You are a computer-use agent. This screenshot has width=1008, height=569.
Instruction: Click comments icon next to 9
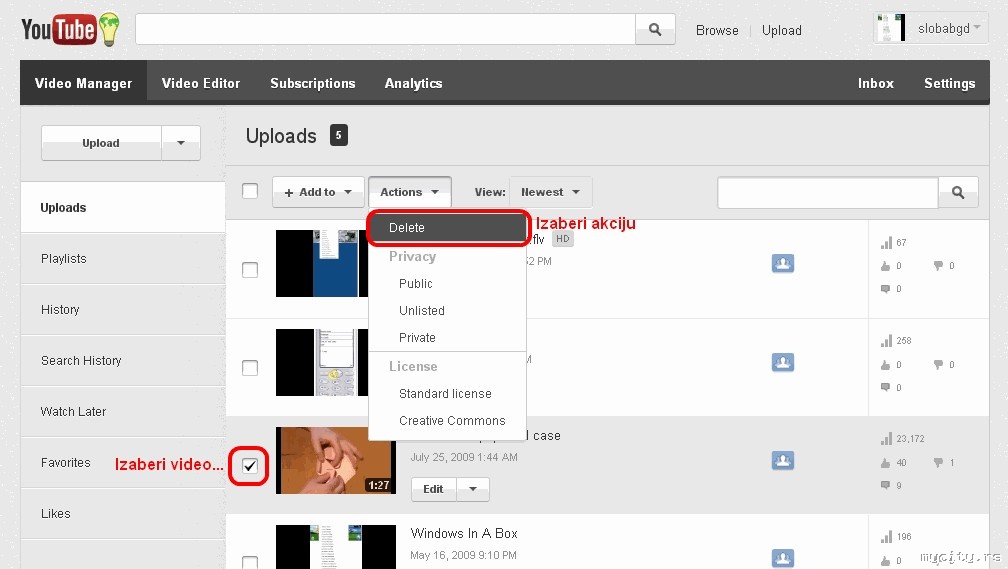click(885, 485)
